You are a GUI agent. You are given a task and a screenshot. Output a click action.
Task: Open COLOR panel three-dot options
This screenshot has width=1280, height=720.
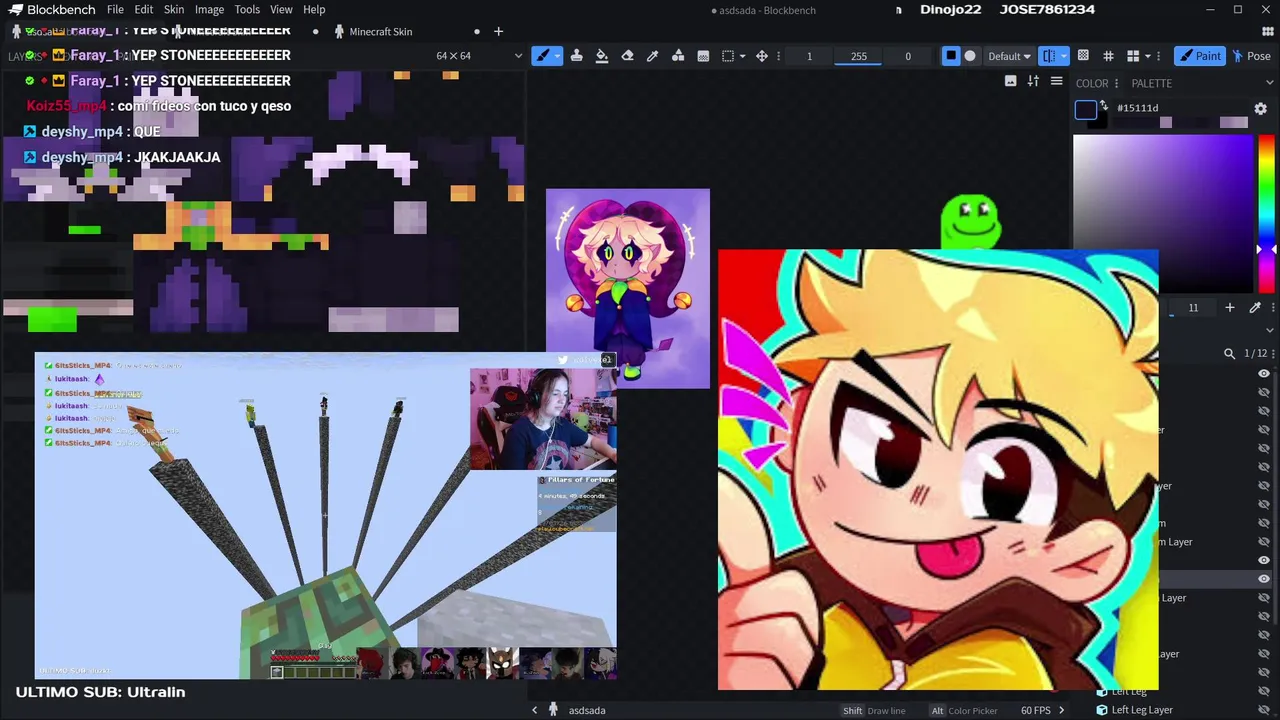[1116, 83]
